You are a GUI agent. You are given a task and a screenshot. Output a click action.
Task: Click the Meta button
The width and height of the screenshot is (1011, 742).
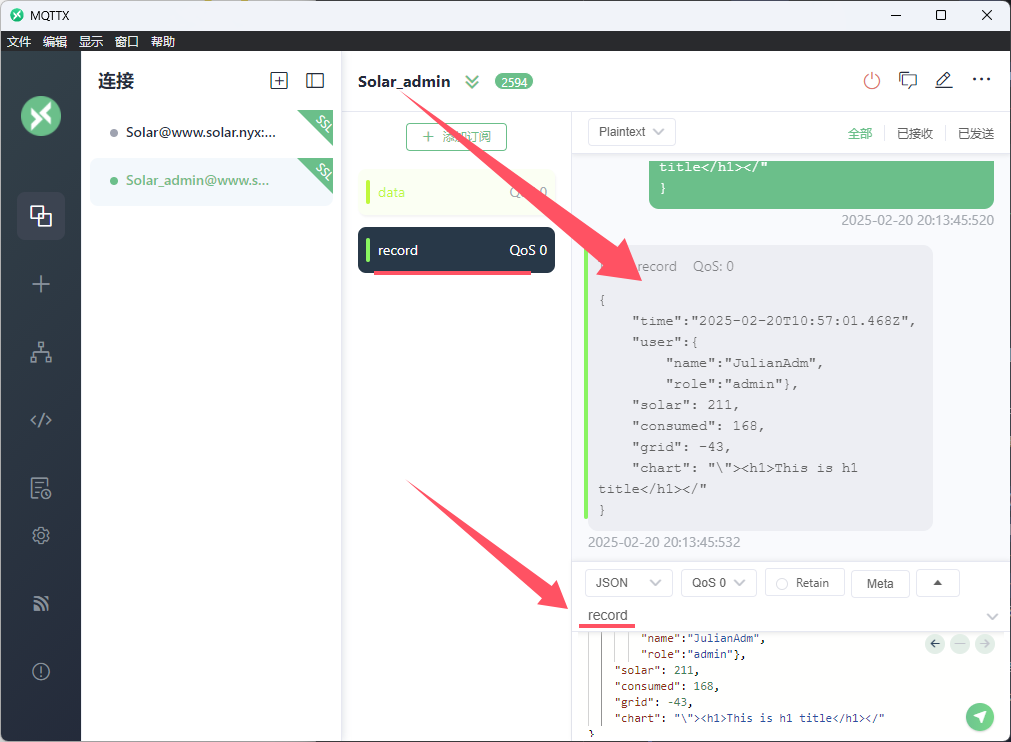(880, 584)
